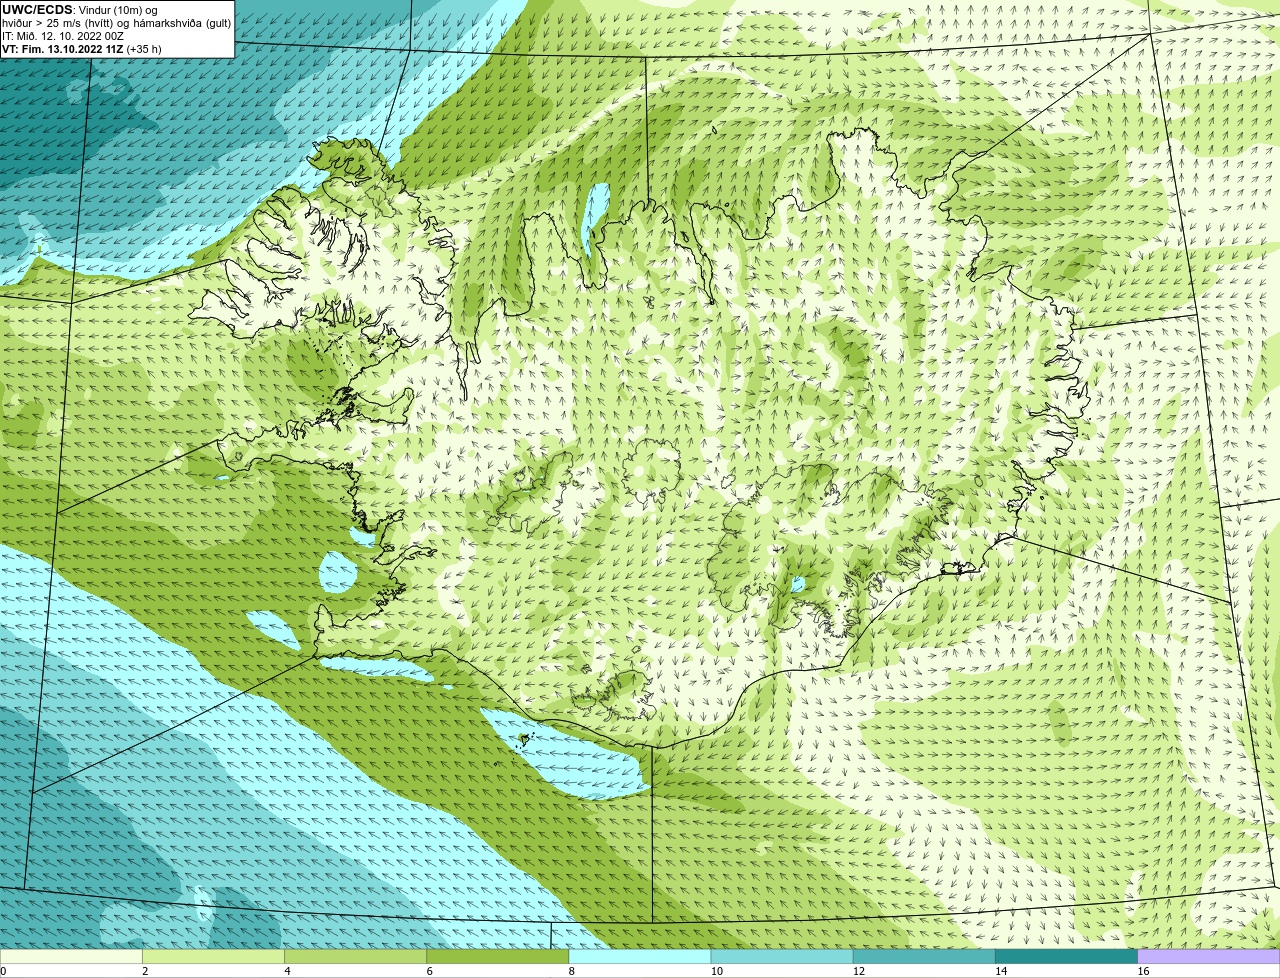Image resolution: width=1280 pixels, height=978 pixels.
Task: Click the legend label '2'
Action: coord(145,971)
